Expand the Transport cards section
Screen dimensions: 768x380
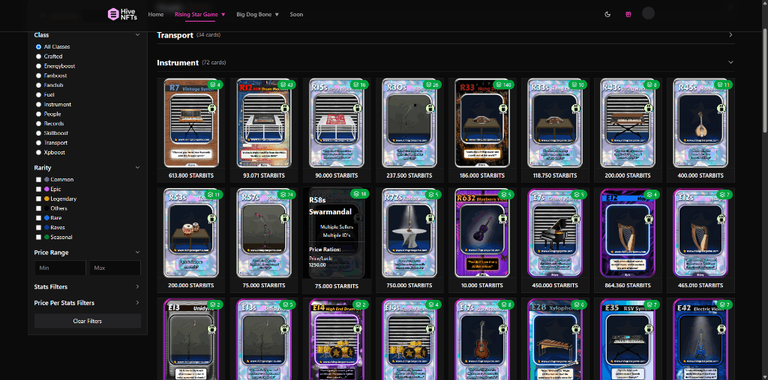click(x=730, y=35)
